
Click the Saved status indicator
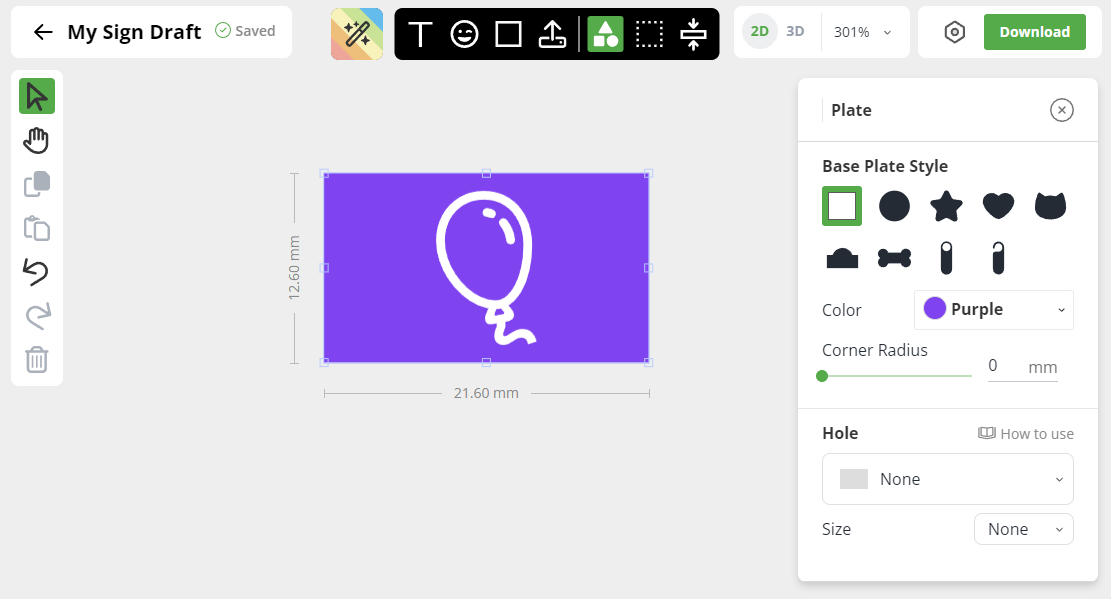point(245,30)
